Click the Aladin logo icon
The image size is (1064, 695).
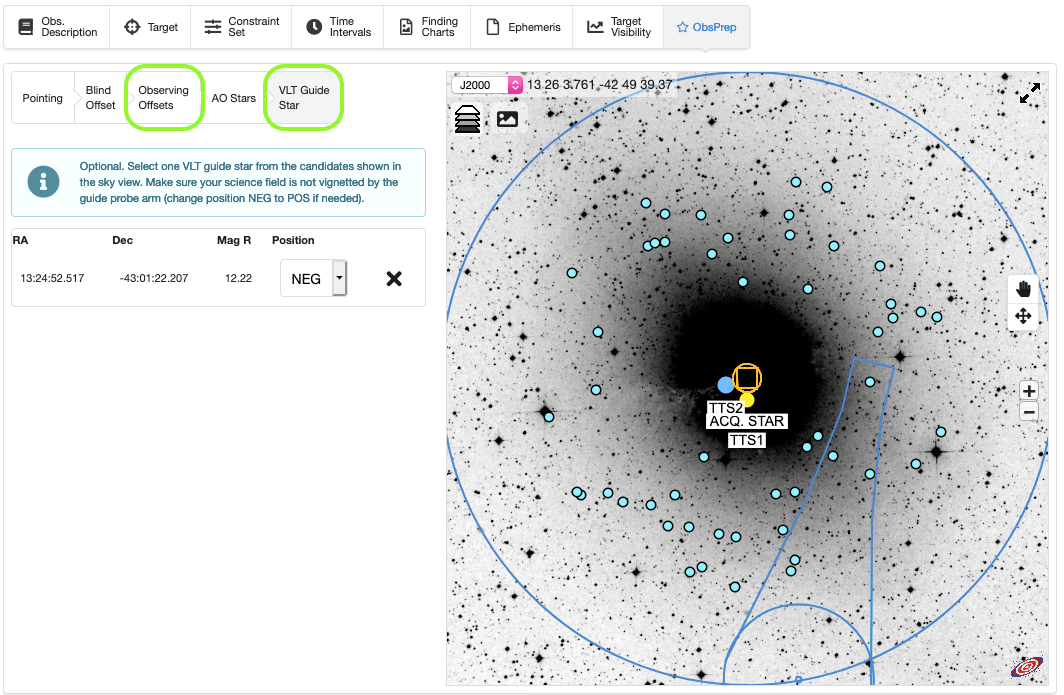pos(1026,667)
